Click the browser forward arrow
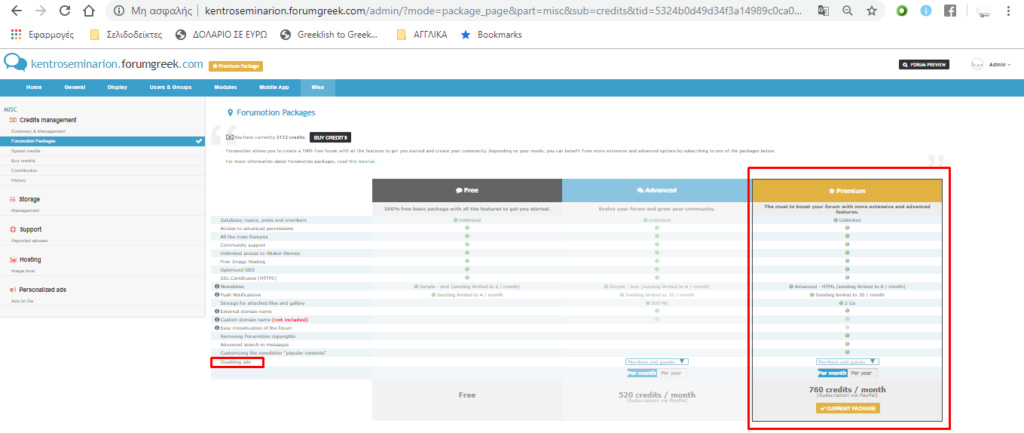The width and height of the screenshot is (1024, 433). 40,11
